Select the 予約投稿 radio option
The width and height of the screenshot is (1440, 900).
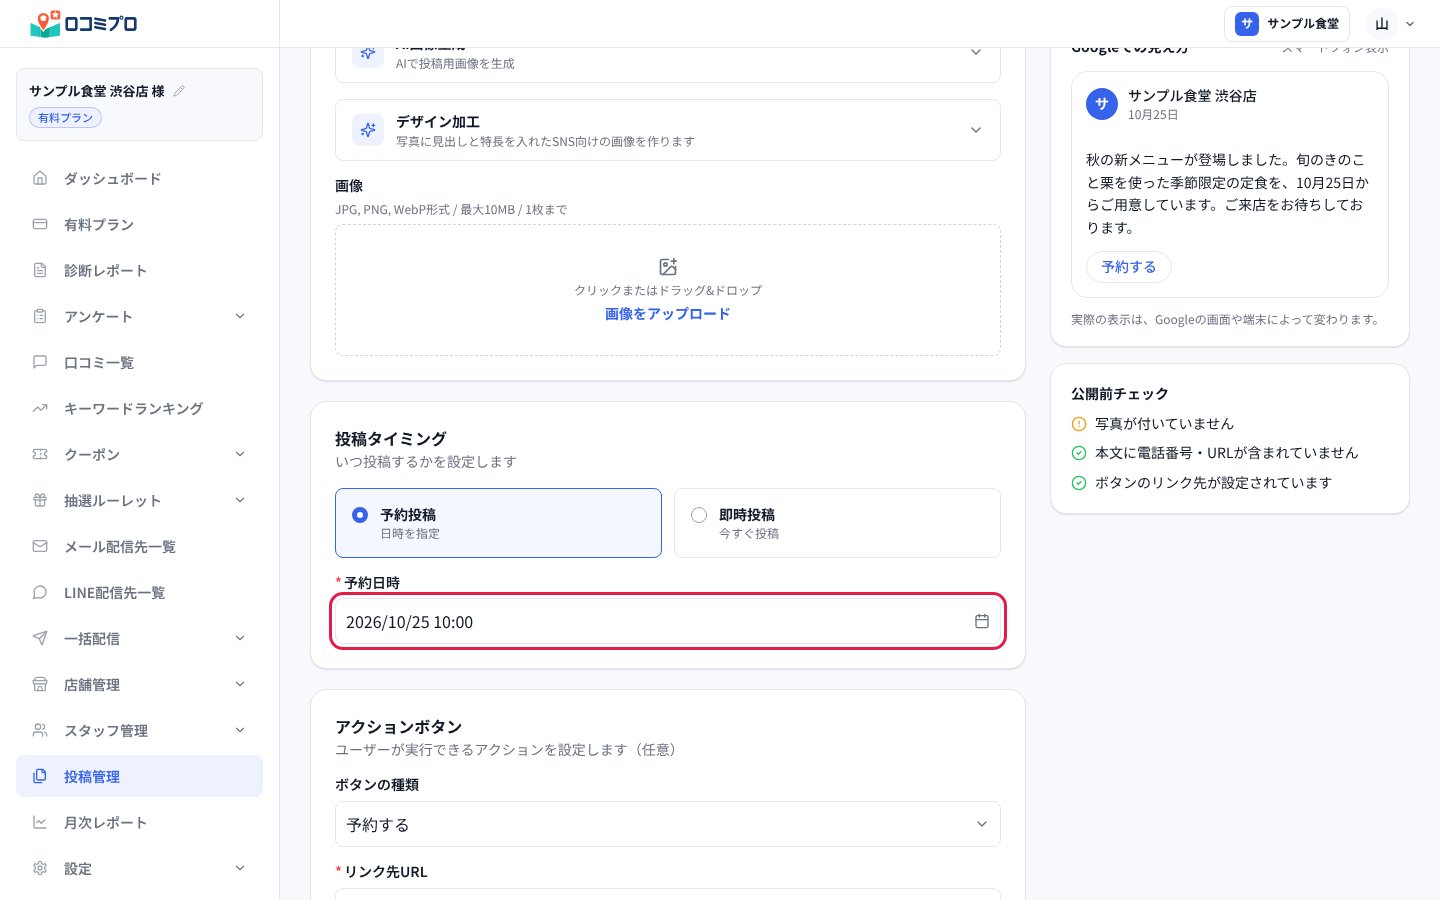pos(498,523)
